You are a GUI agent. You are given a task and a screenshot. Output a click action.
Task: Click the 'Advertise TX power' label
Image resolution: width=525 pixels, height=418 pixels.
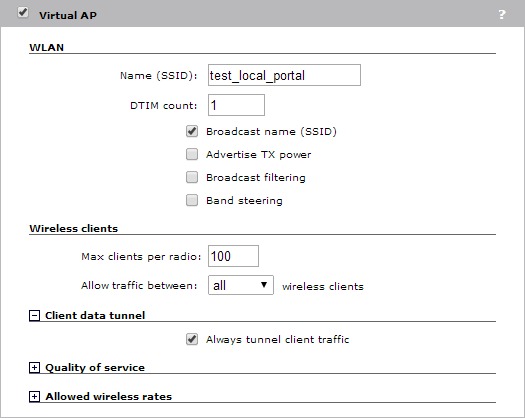coord(258,154)
